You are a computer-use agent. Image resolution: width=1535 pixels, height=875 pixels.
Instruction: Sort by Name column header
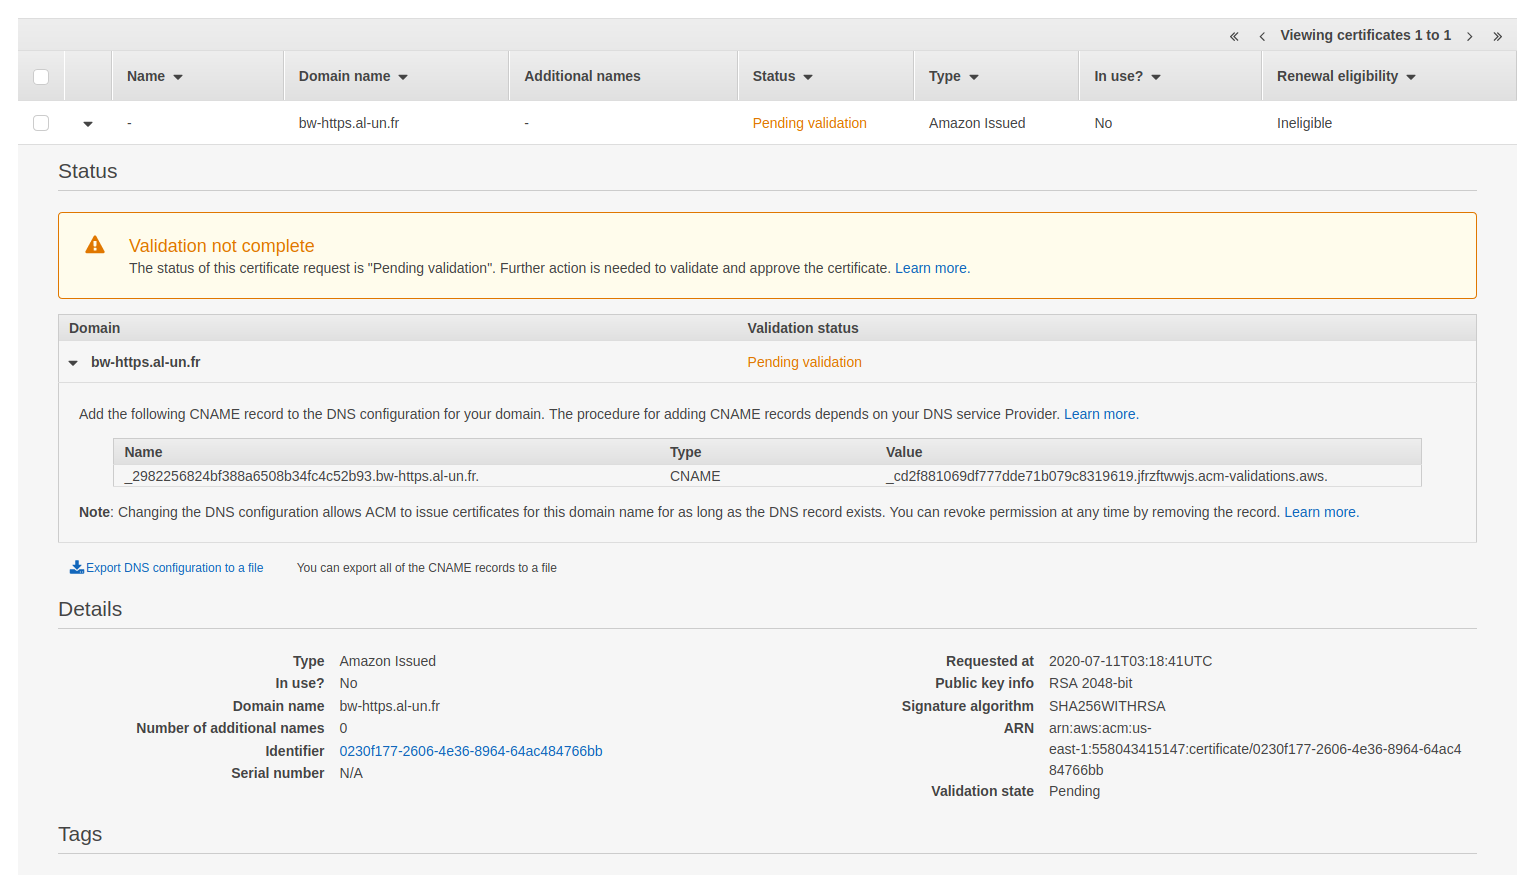pyautogui.click(x=154, y=77)
